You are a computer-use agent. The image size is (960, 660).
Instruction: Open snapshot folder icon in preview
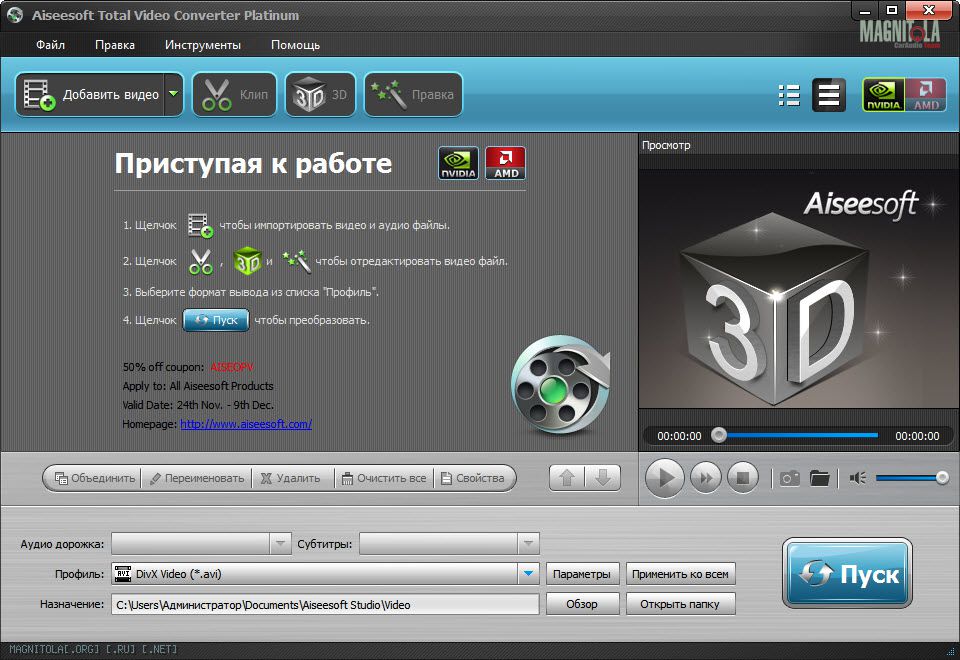tap(820, 478)
